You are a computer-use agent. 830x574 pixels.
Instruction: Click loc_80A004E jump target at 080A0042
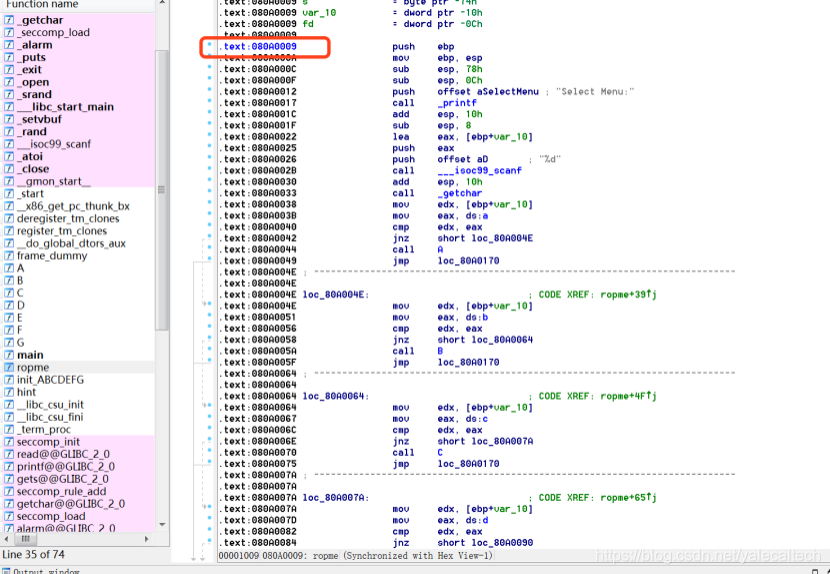(502, 238)
